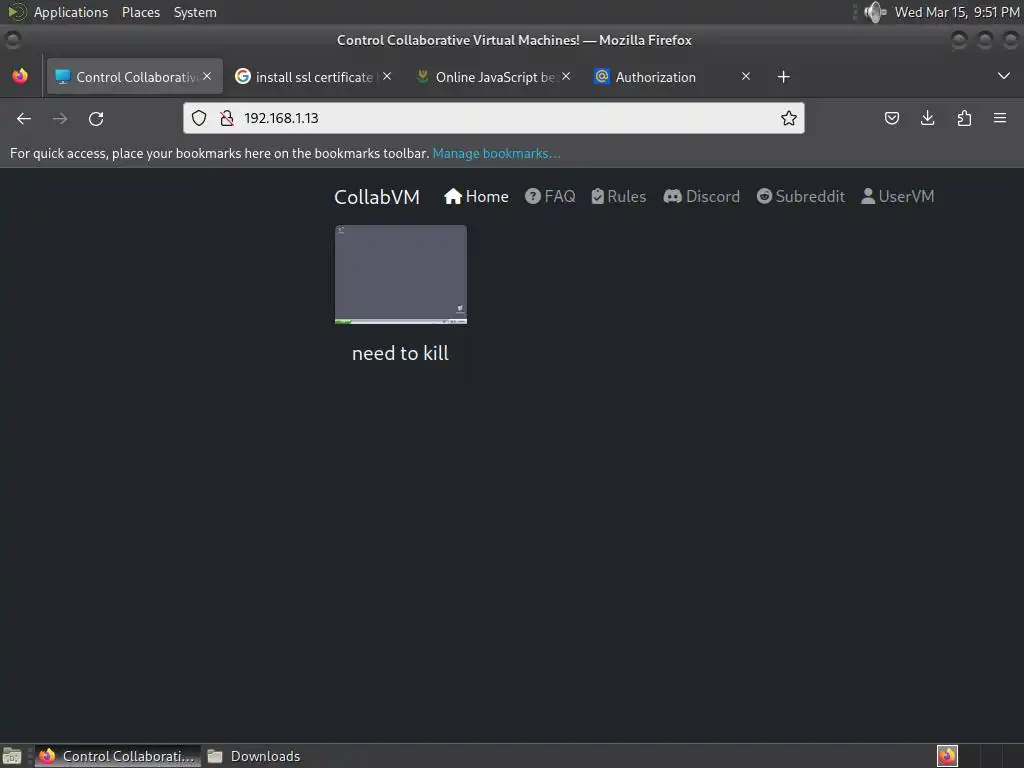Click the Firefox View icon
This screenshot has height=768, width=1024.
(x=20, y=76)
